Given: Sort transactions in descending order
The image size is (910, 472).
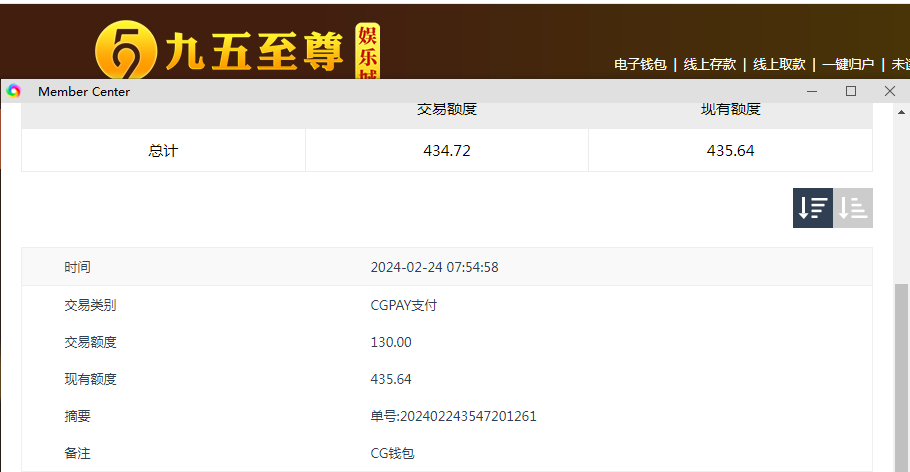Looking at the screenshot, I should [812, 208].
